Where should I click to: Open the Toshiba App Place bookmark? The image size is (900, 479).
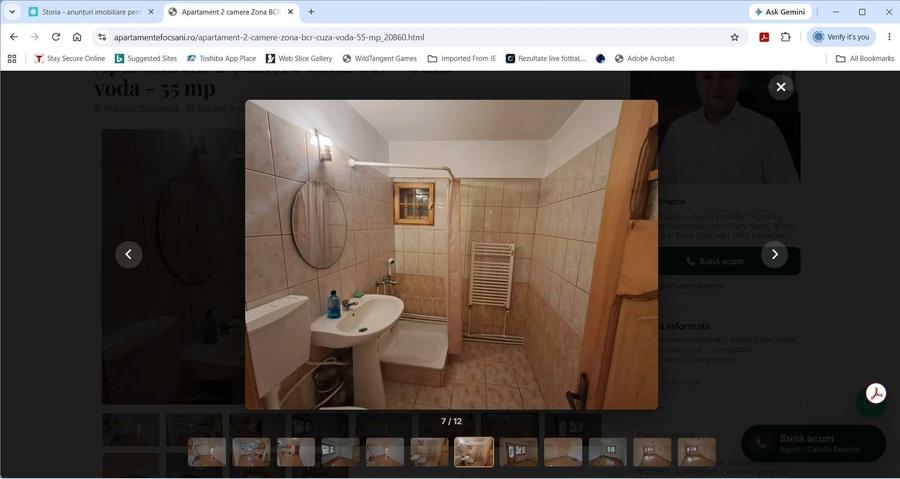pyautogui.click(x=221, y=59)
